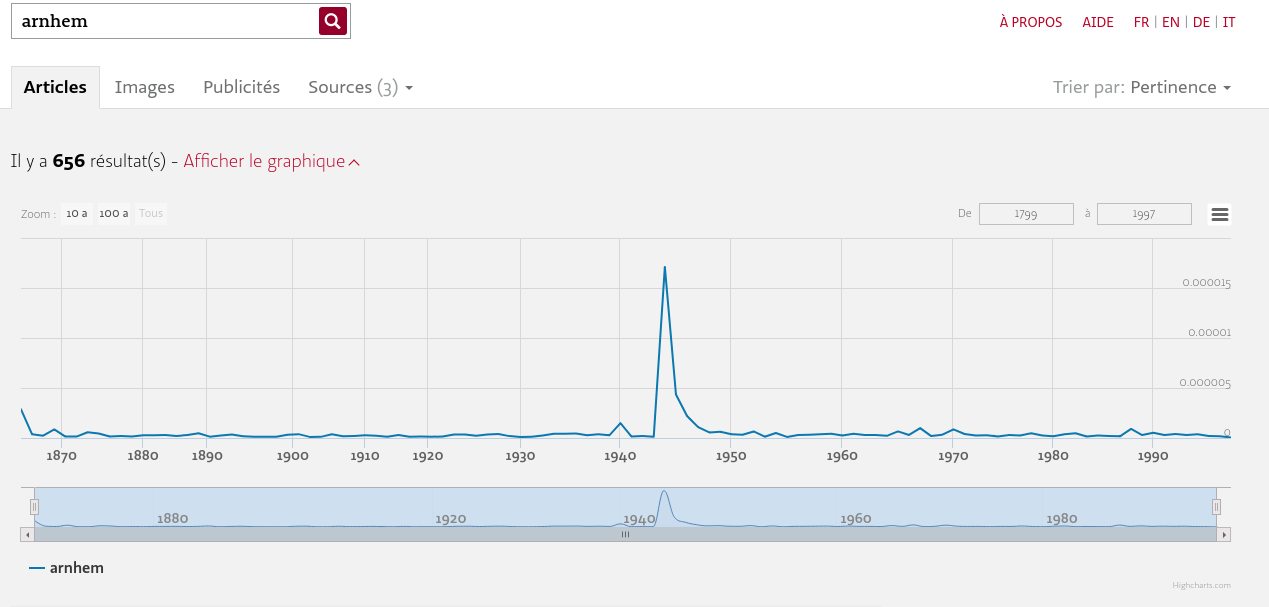The height and width of the screenshot is (607, 1269).
Task: Set zoom to 10 a
Action: pos(77,214)
